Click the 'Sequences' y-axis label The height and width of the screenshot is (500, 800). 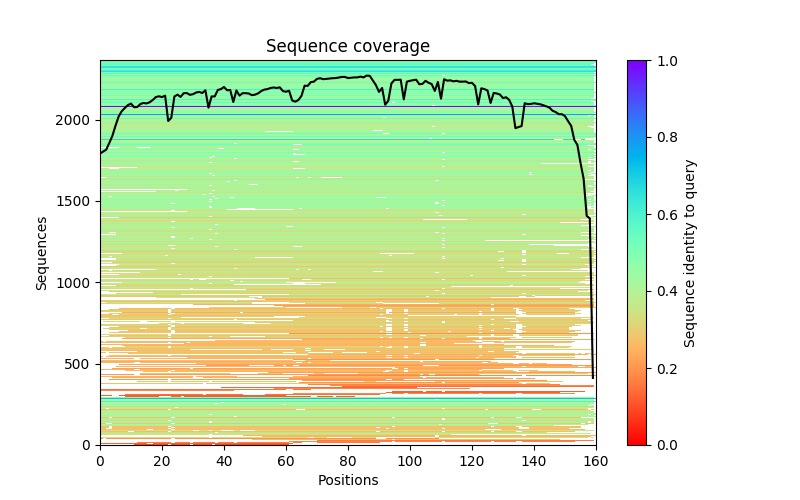pyautogui.click(x=42, y=252)
